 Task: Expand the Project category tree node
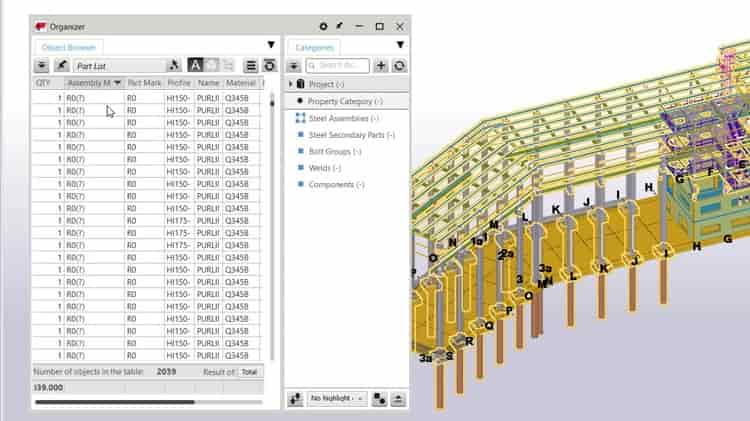291,84
